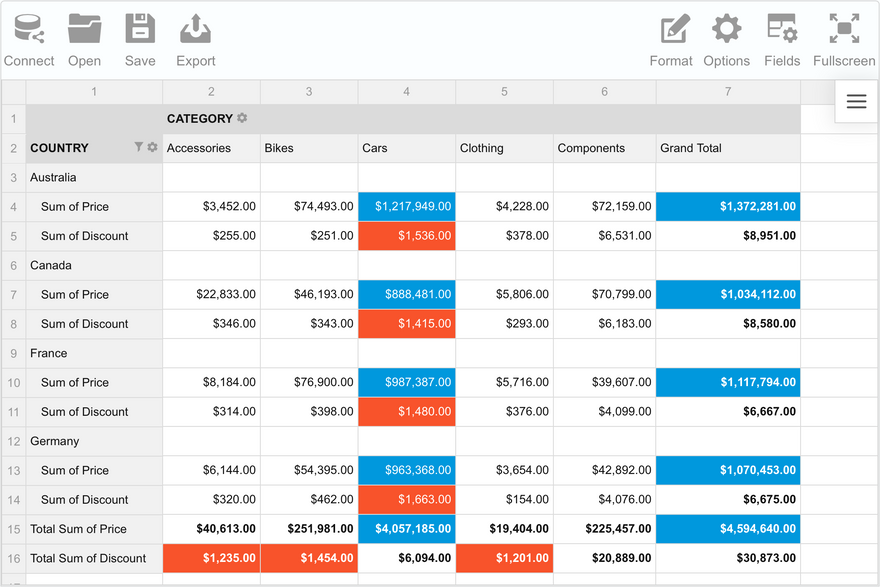Toggle Fullscreen mode
Screen dimensions: 880x587
[x=844, y=30]
